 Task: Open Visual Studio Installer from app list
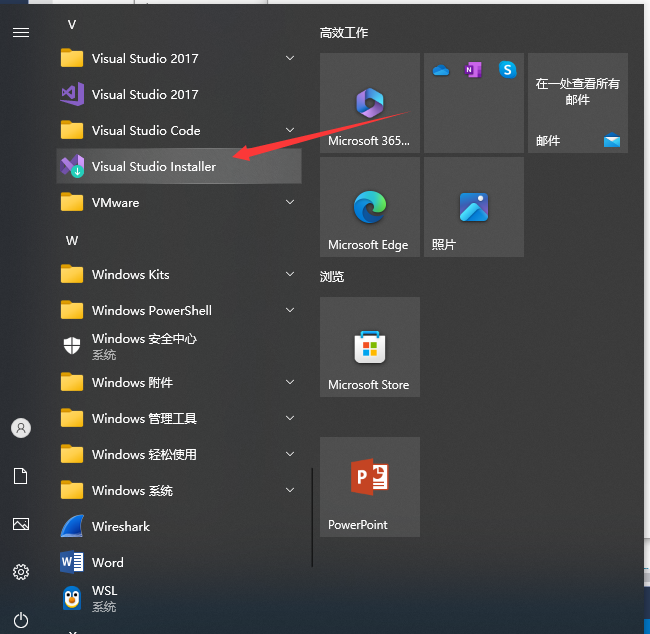pyautogui.click(x=153, y=167)
